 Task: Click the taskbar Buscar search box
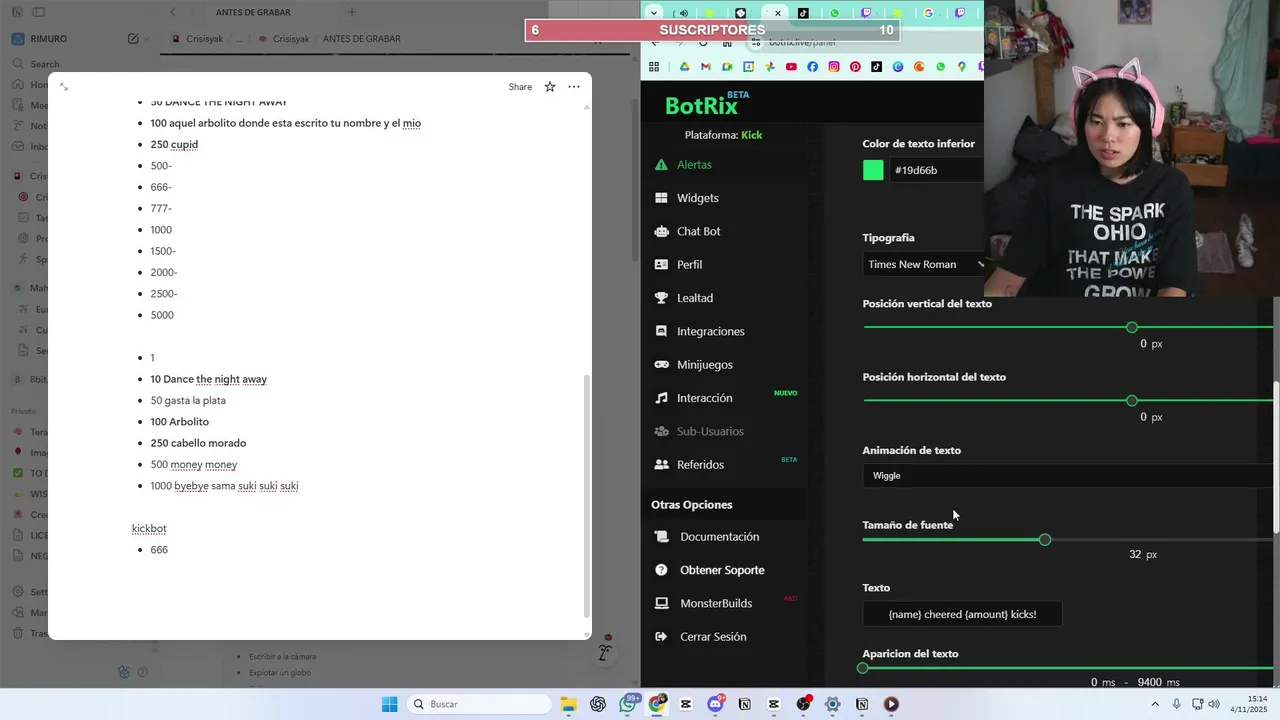(x=479, y=704)
